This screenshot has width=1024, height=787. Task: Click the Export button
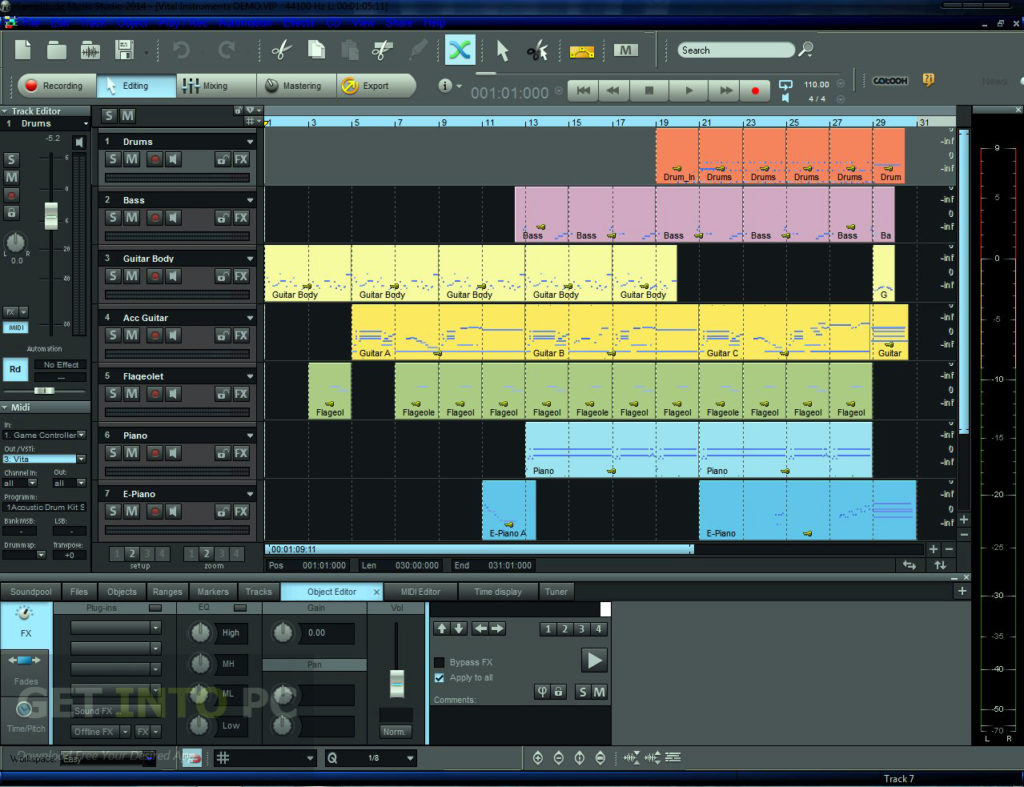pos(376,86)
